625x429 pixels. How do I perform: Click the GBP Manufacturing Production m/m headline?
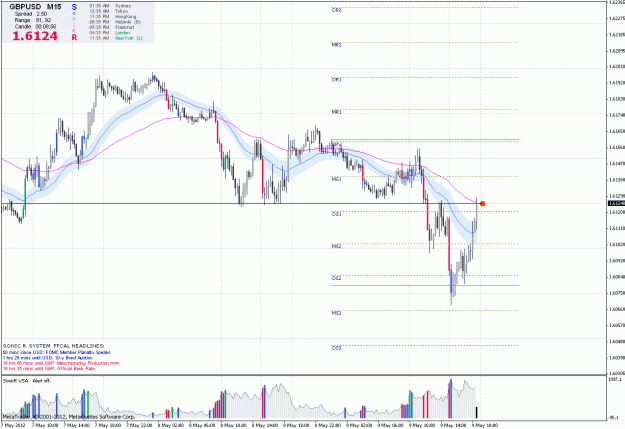61,363
